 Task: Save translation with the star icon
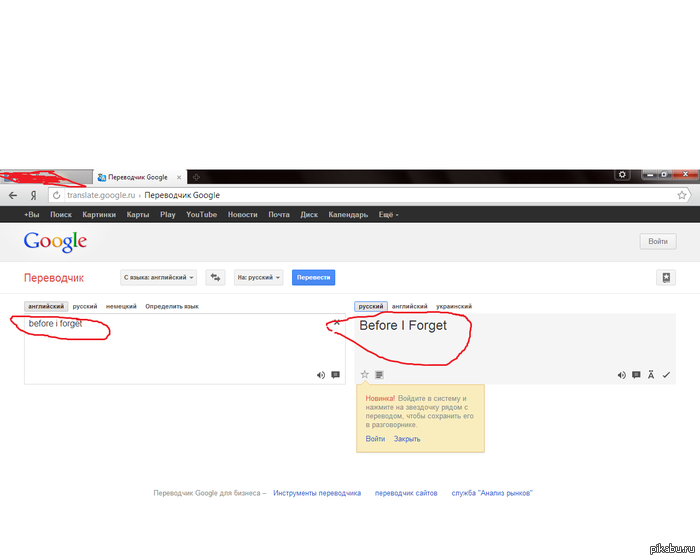(x=365, y=374)
